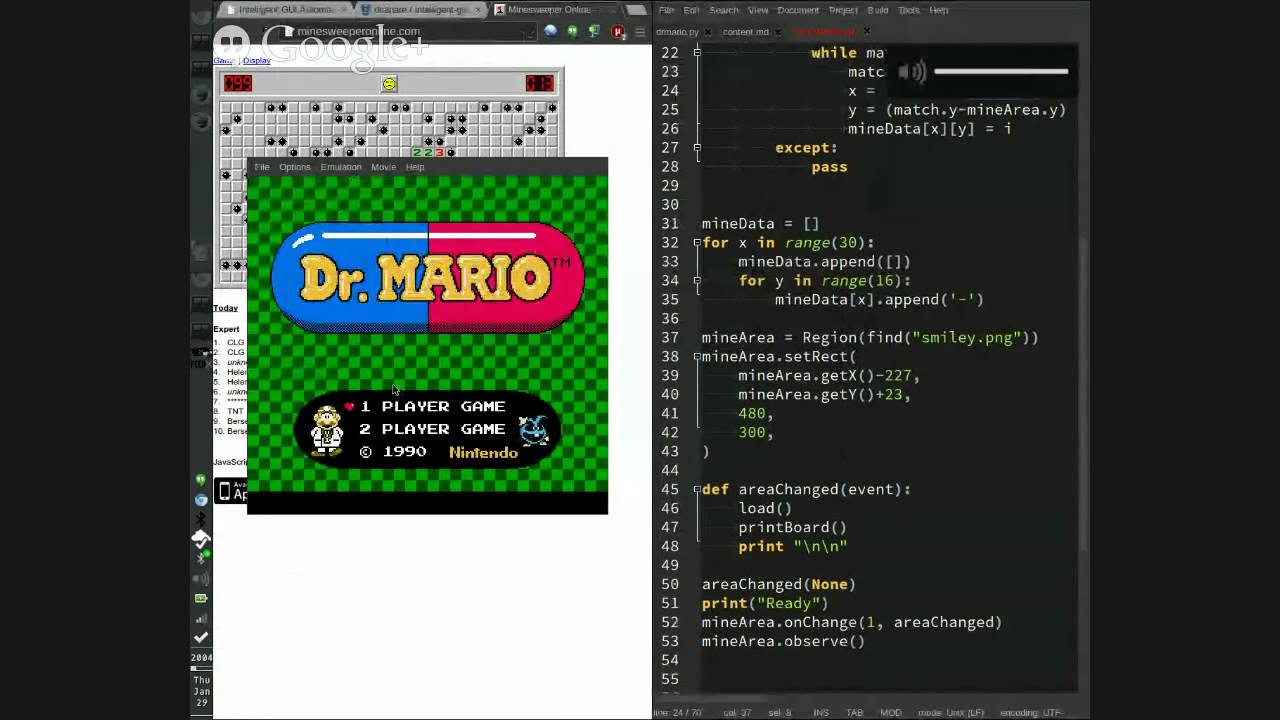The width and height of the screenshot is (1280, 720).
Task: Open the code editor Search menu
Action: [x=724, y=10]
